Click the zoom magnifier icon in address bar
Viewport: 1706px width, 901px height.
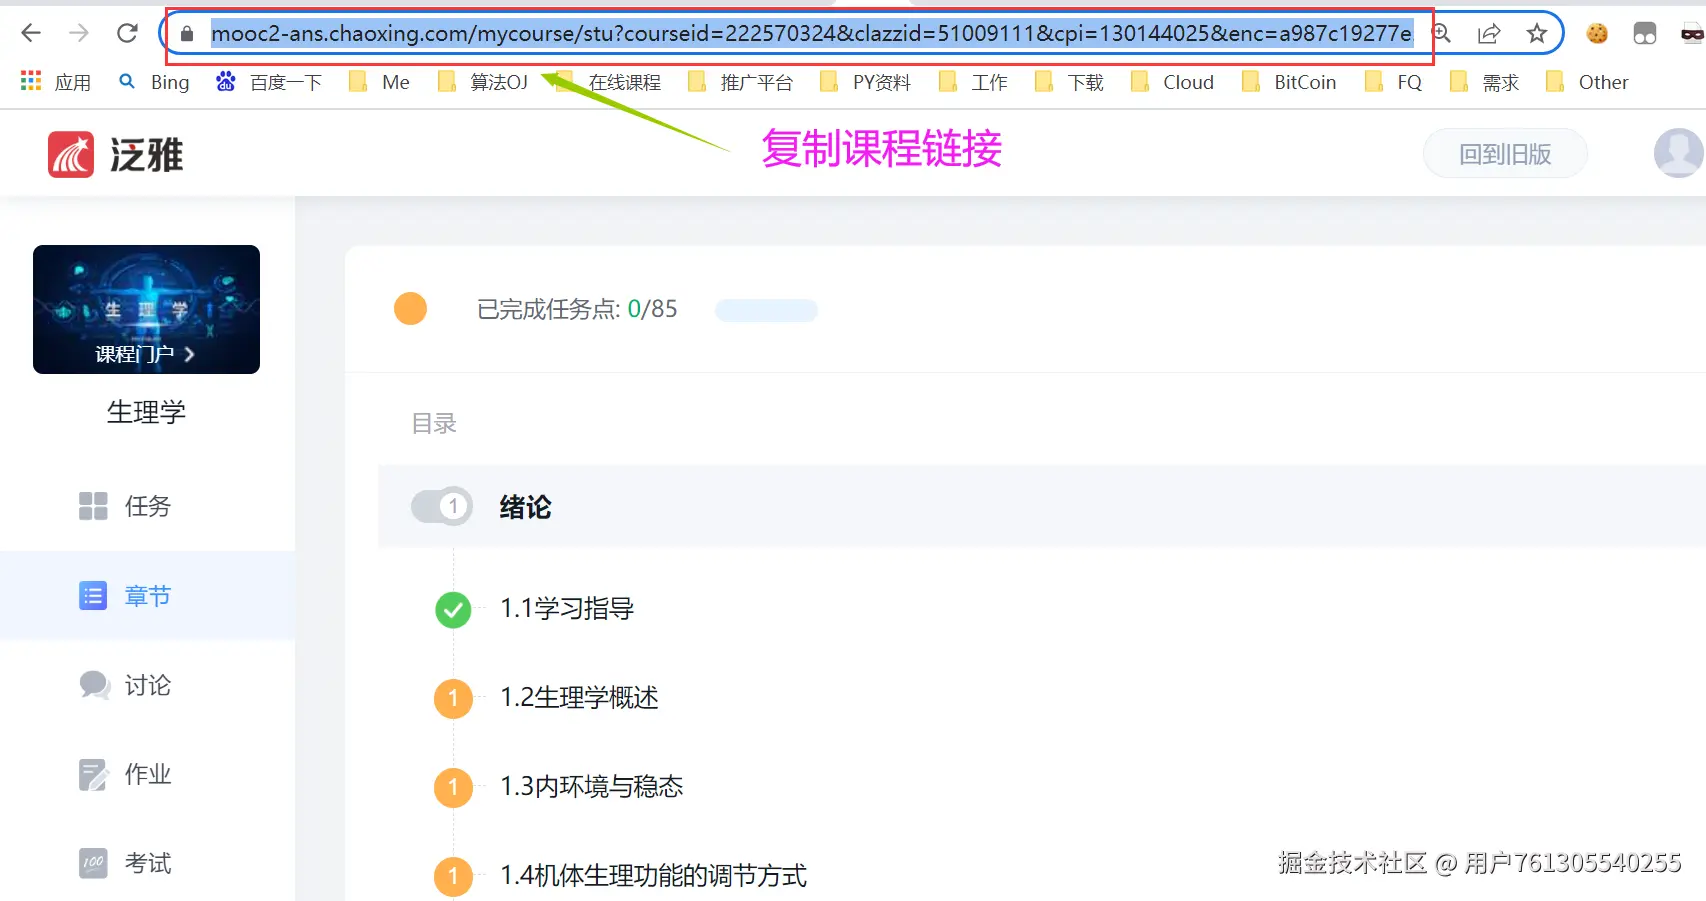click(1441, 34)
